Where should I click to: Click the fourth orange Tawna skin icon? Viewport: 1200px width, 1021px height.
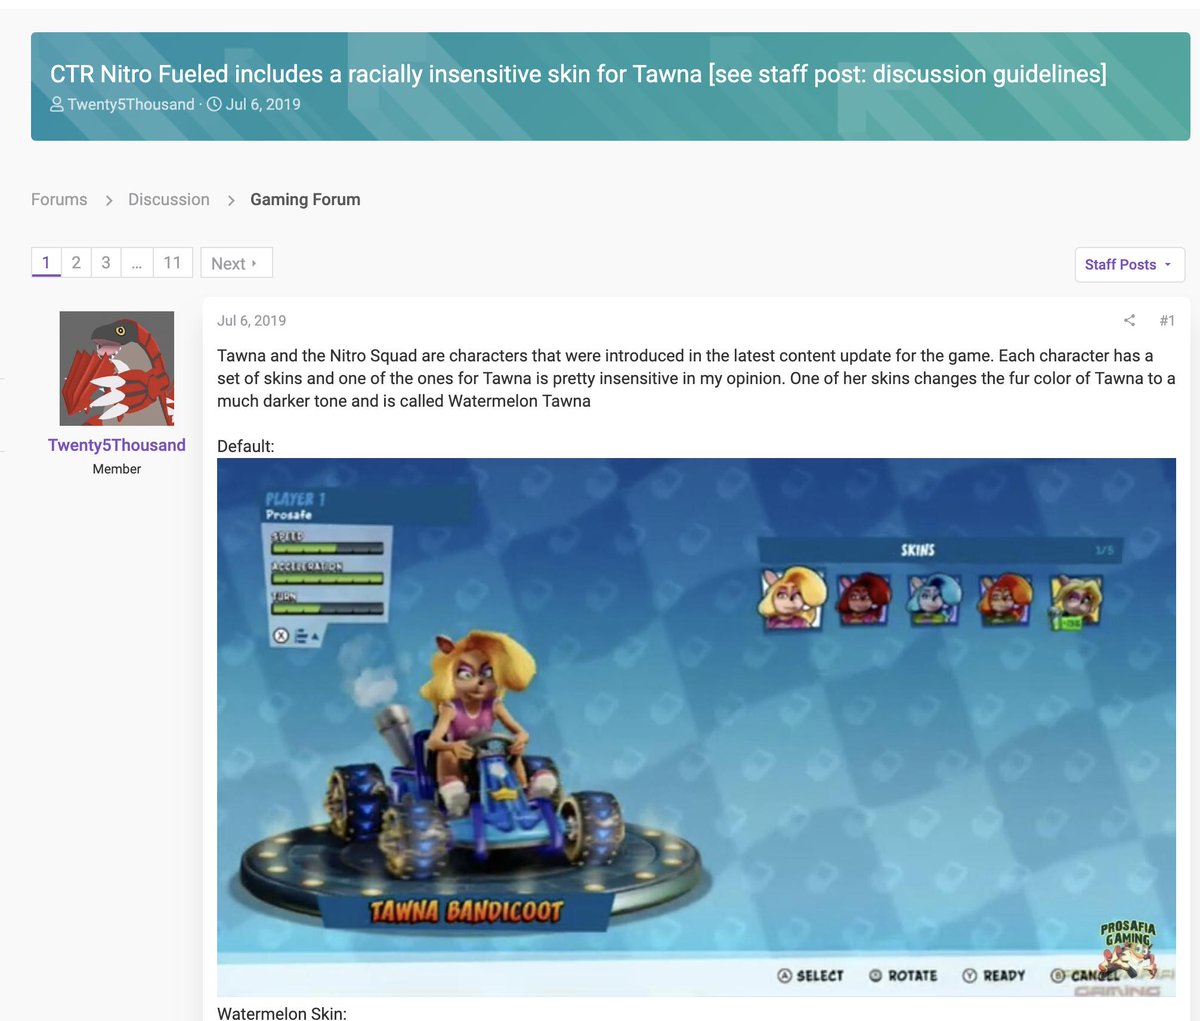pyautogui.click(x=1005, y=598)
